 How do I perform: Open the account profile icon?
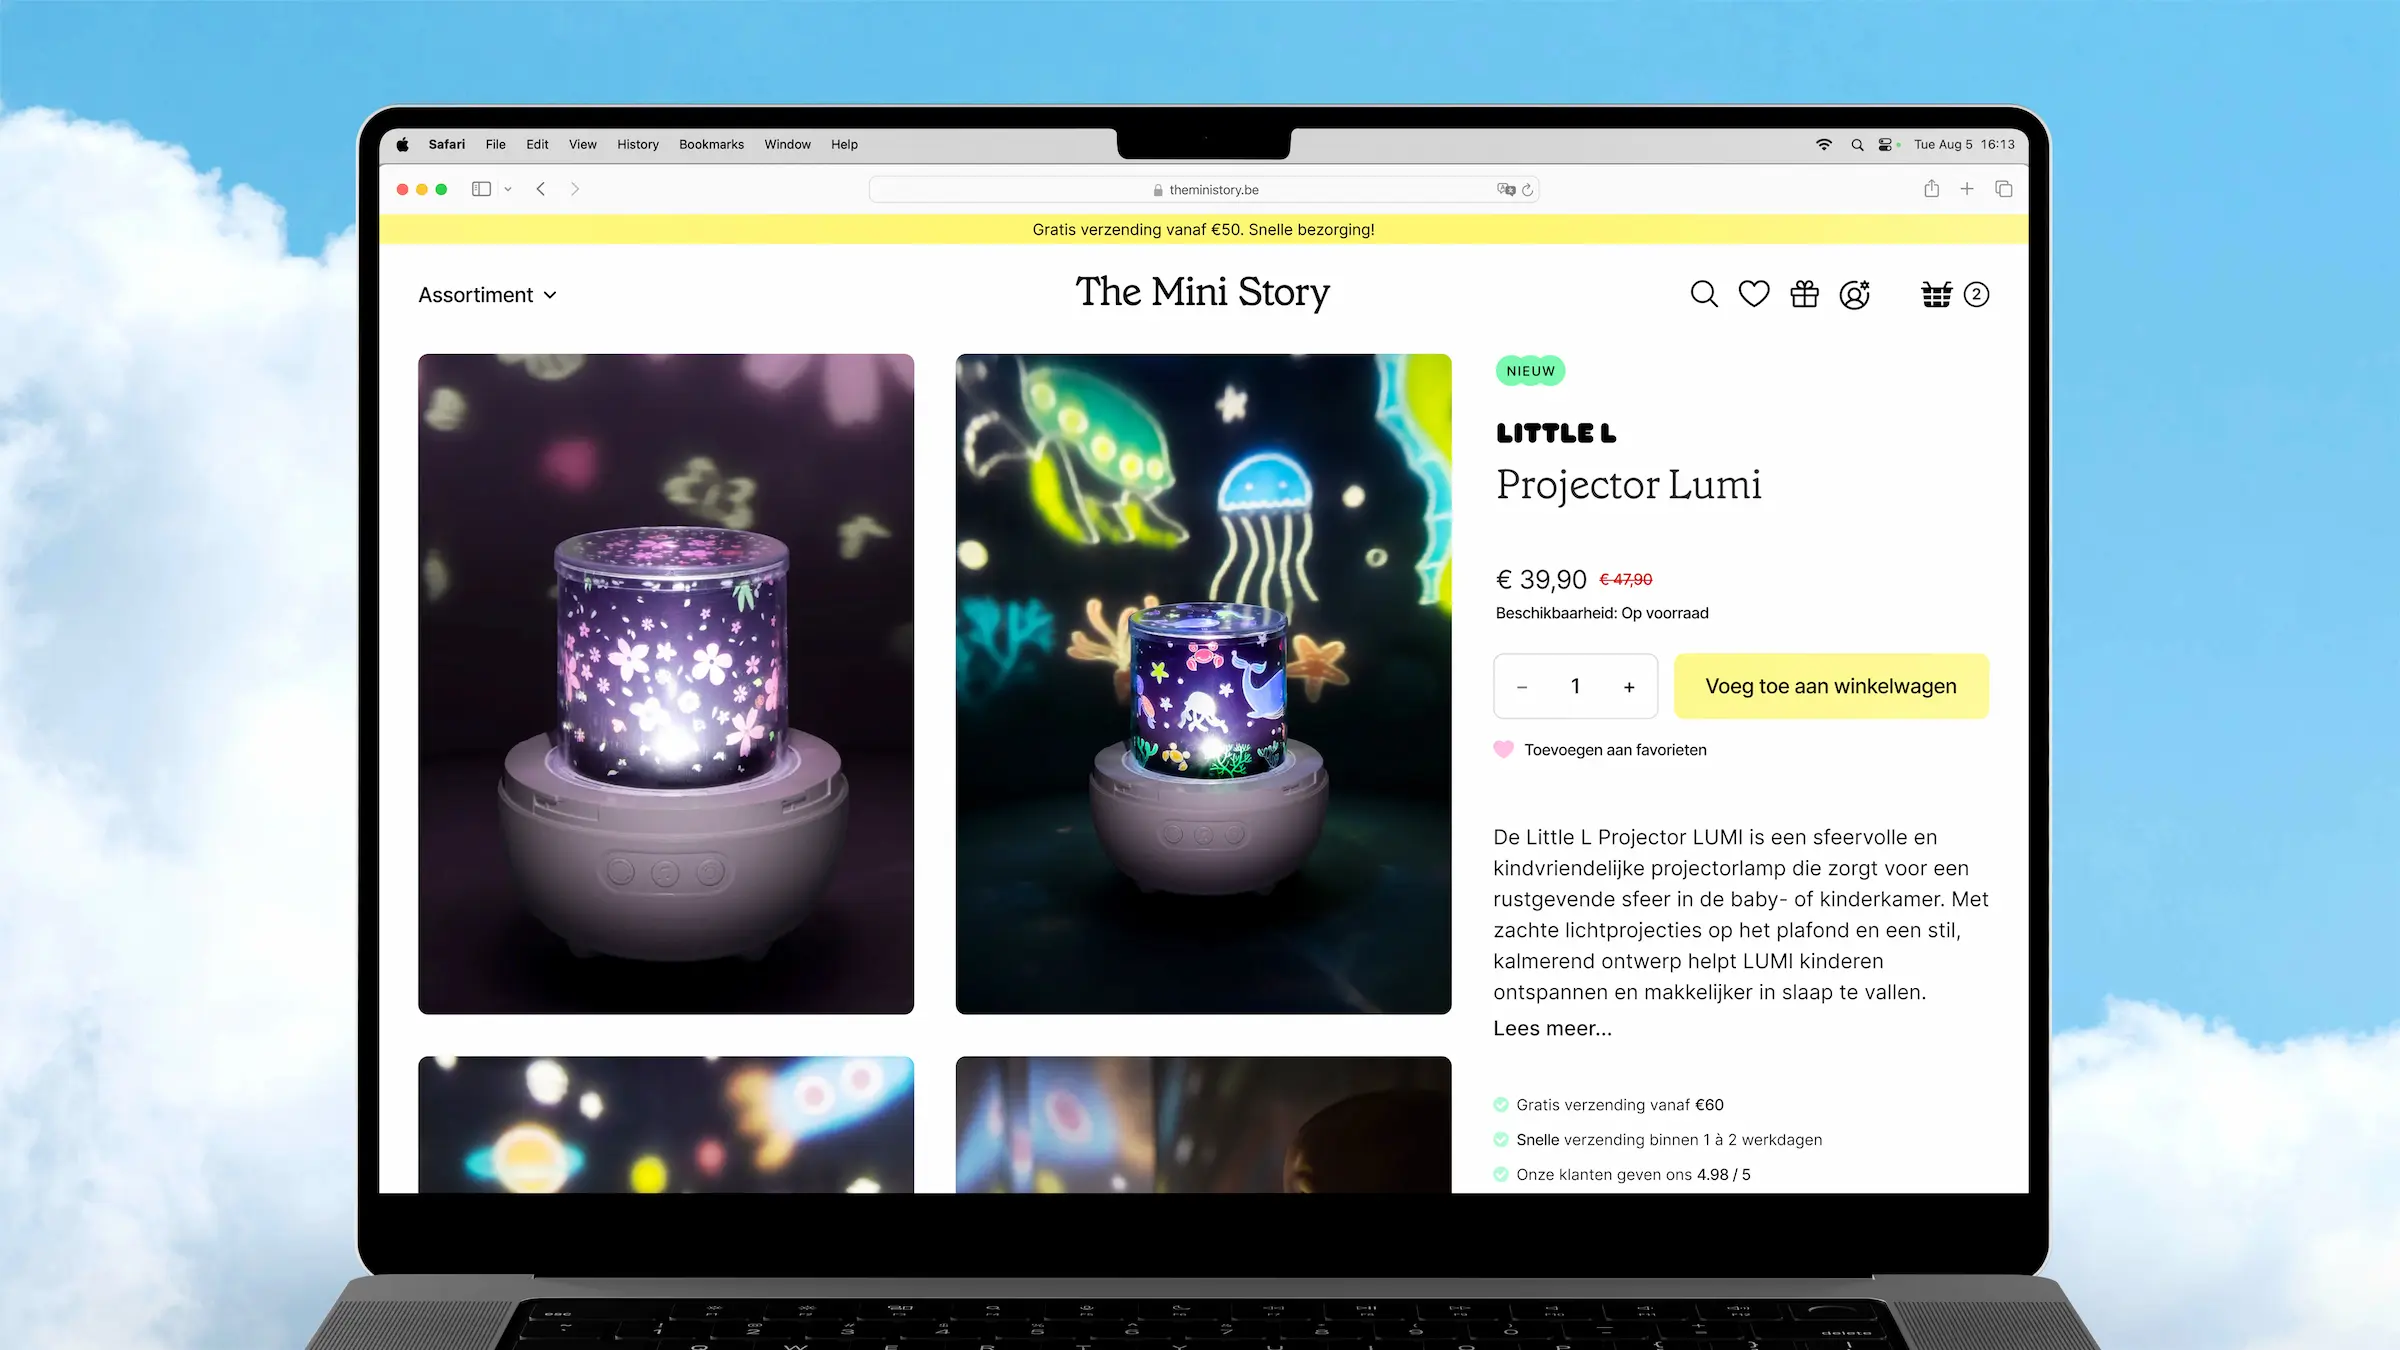1855,294
